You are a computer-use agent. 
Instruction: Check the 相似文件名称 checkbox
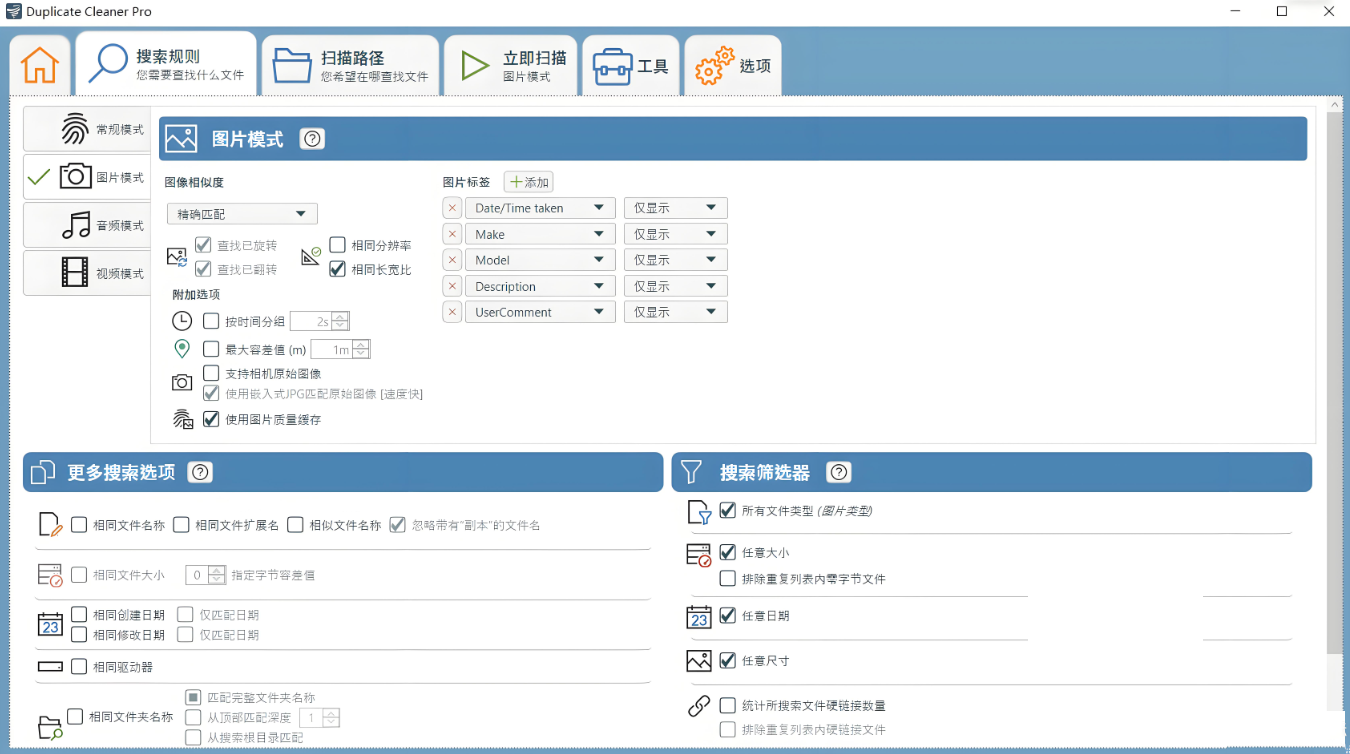295,525
